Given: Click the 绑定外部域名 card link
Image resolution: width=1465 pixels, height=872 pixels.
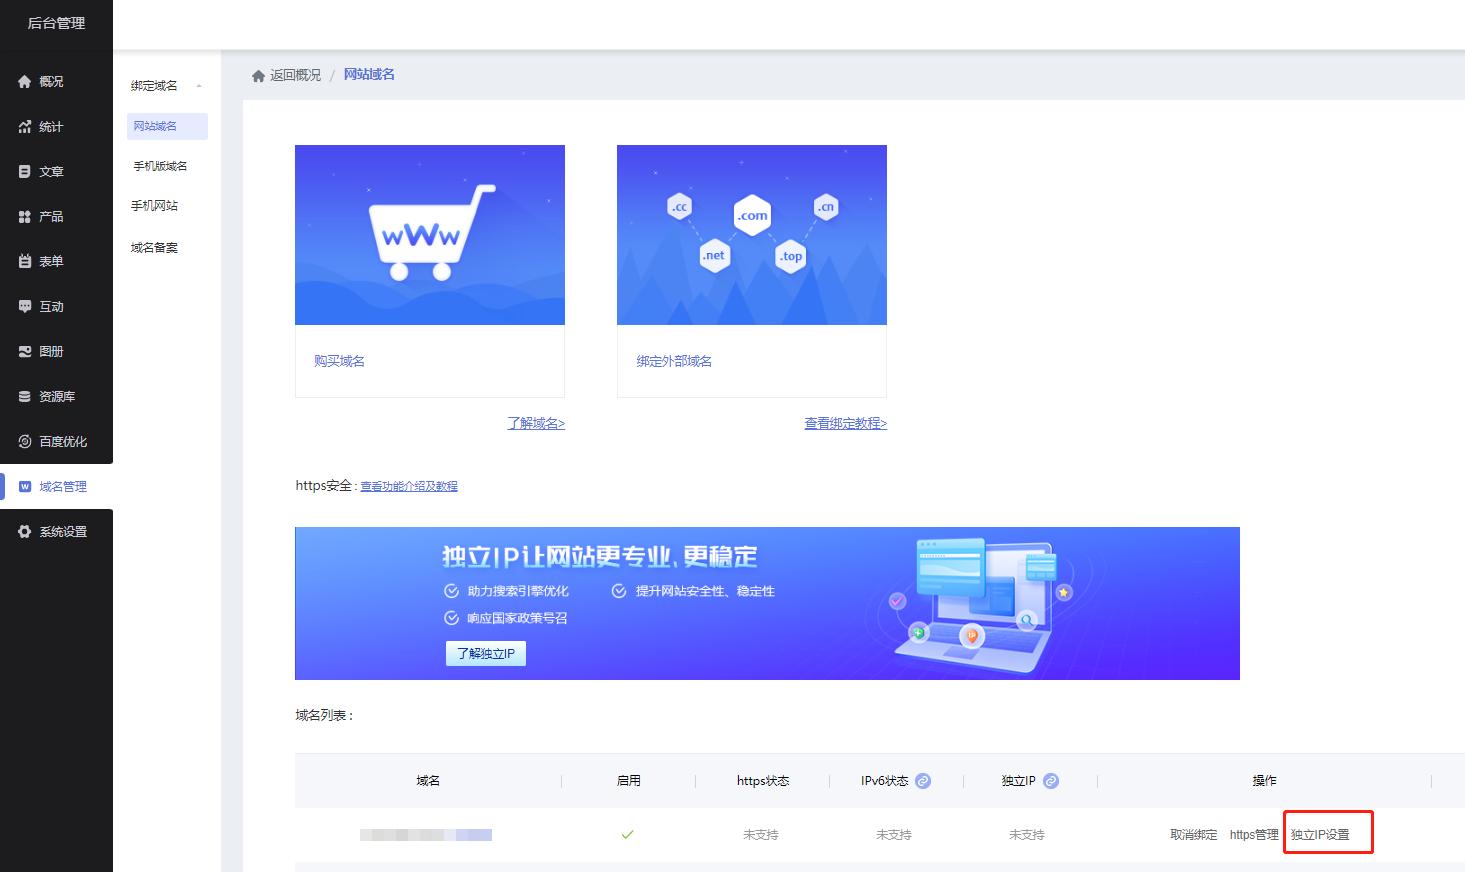Looking at the screenshot, I should (674, 361).
